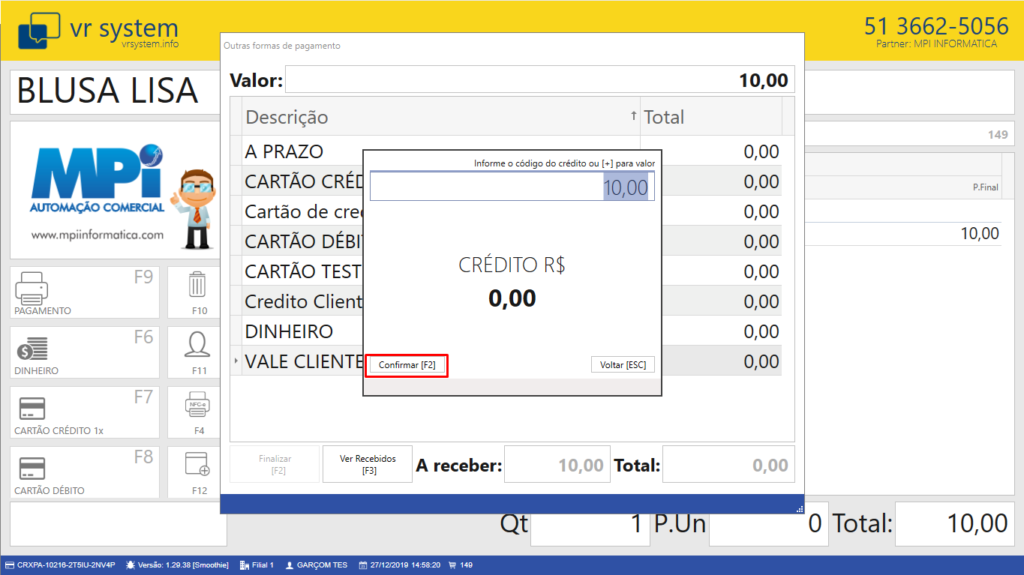Click the MPI Automação Comercial logo

click(97, 192)
